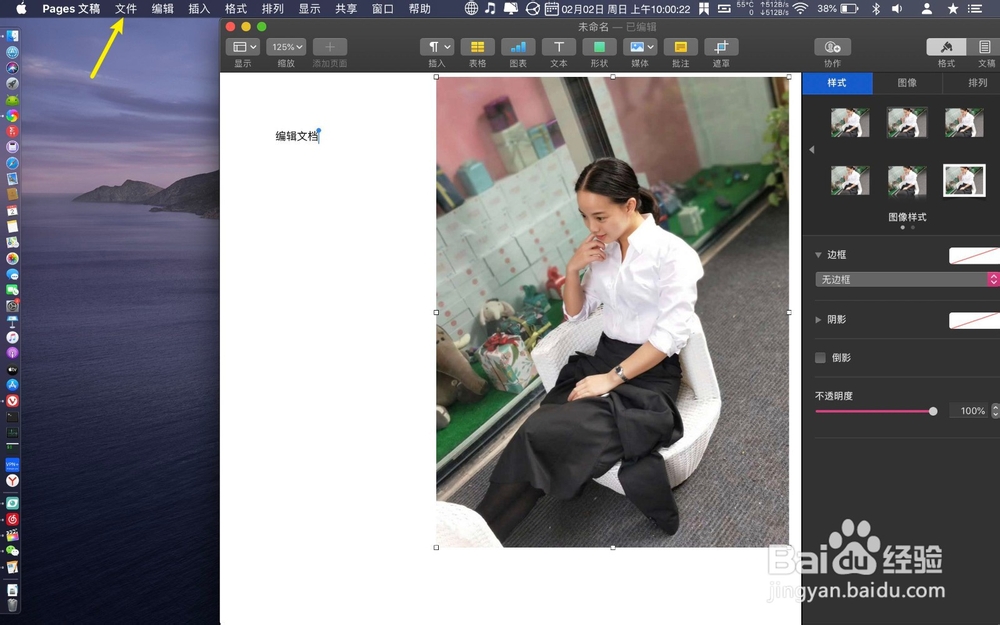Click the 形状 shapes icon
1000x625 pixels.
pos(599,46)
